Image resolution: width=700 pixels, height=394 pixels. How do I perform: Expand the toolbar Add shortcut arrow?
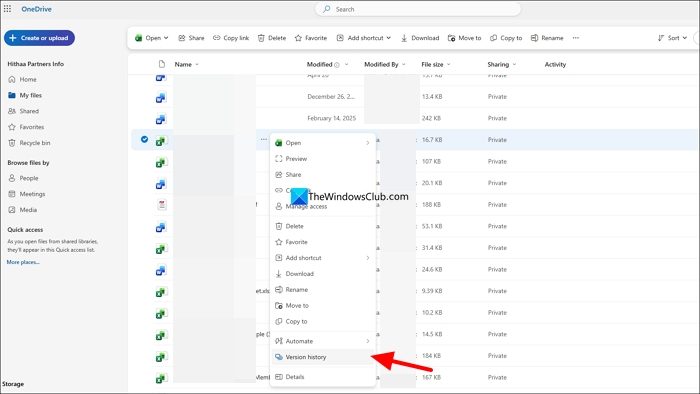(388, 38)
